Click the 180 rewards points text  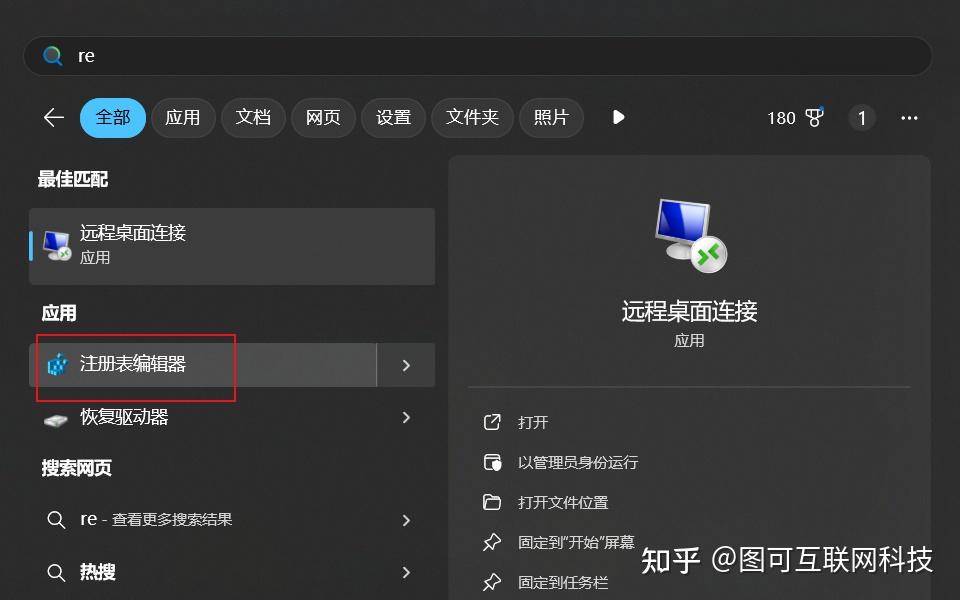pyautogui.click(x=781, y=118)
